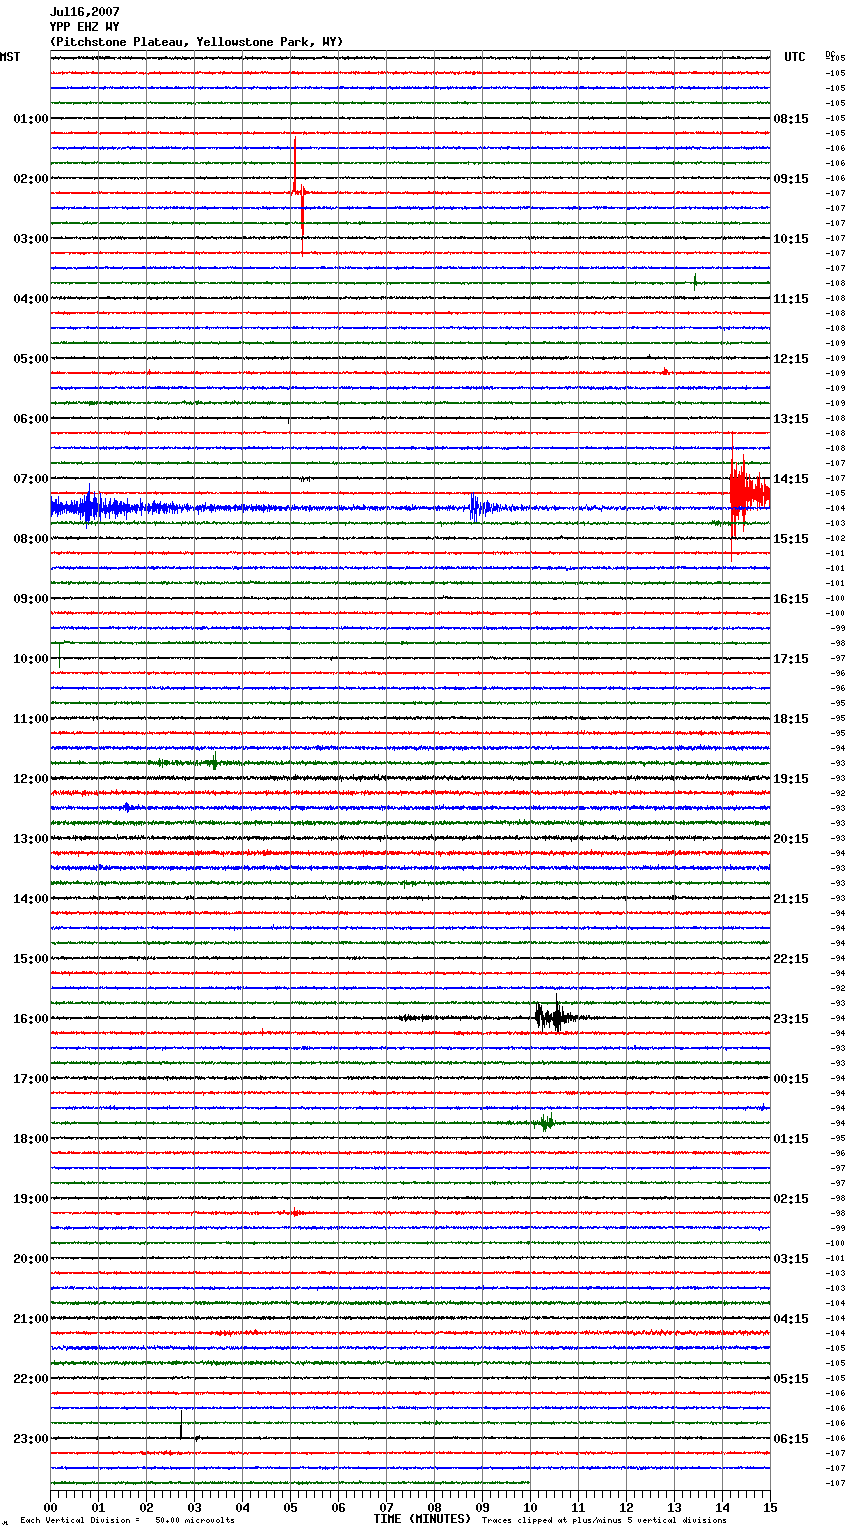Select the 12:00 MST time label
Viewport: 850px width, 1534px height.
coord(30,779)
